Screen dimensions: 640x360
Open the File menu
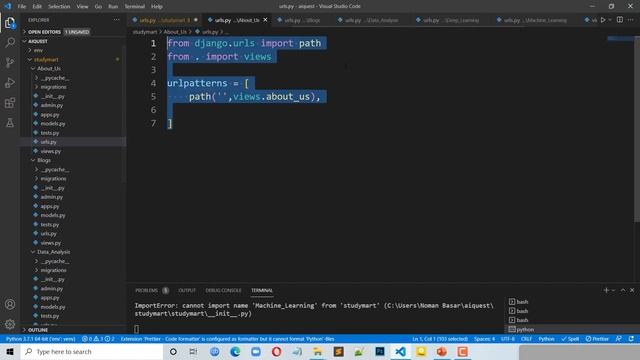[22, 7]
